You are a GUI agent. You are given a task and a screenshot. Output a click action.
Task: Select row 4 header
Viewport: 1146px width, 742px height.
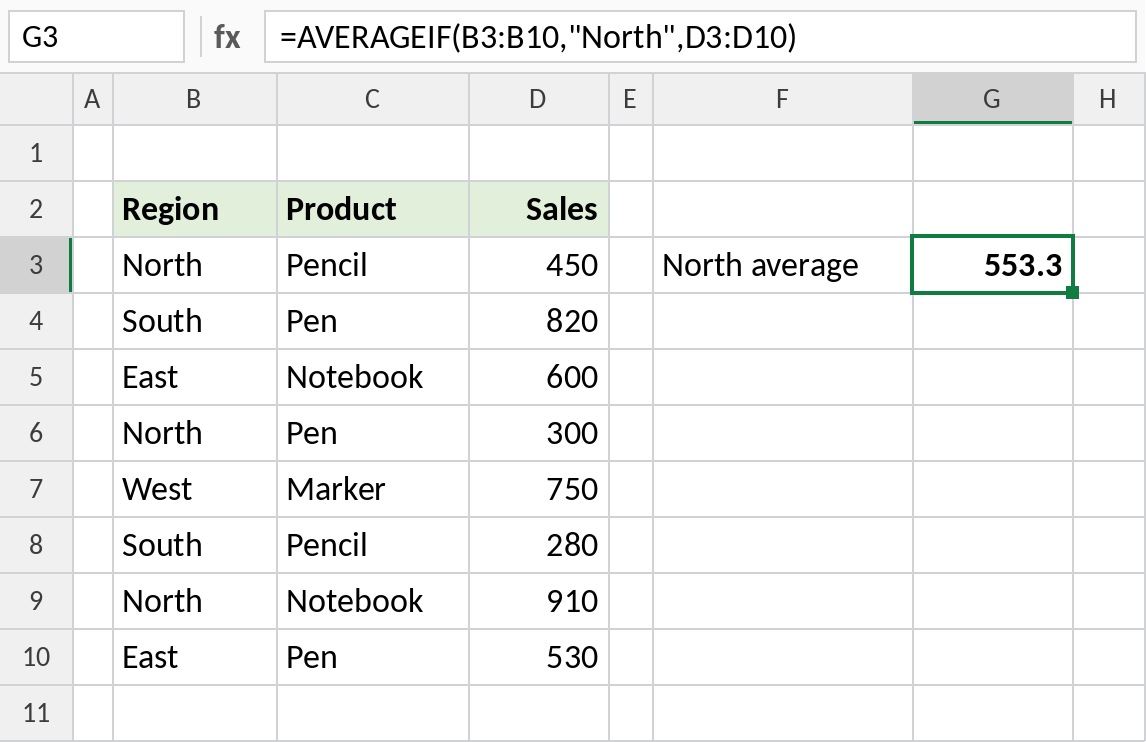(x=36, y=321)
